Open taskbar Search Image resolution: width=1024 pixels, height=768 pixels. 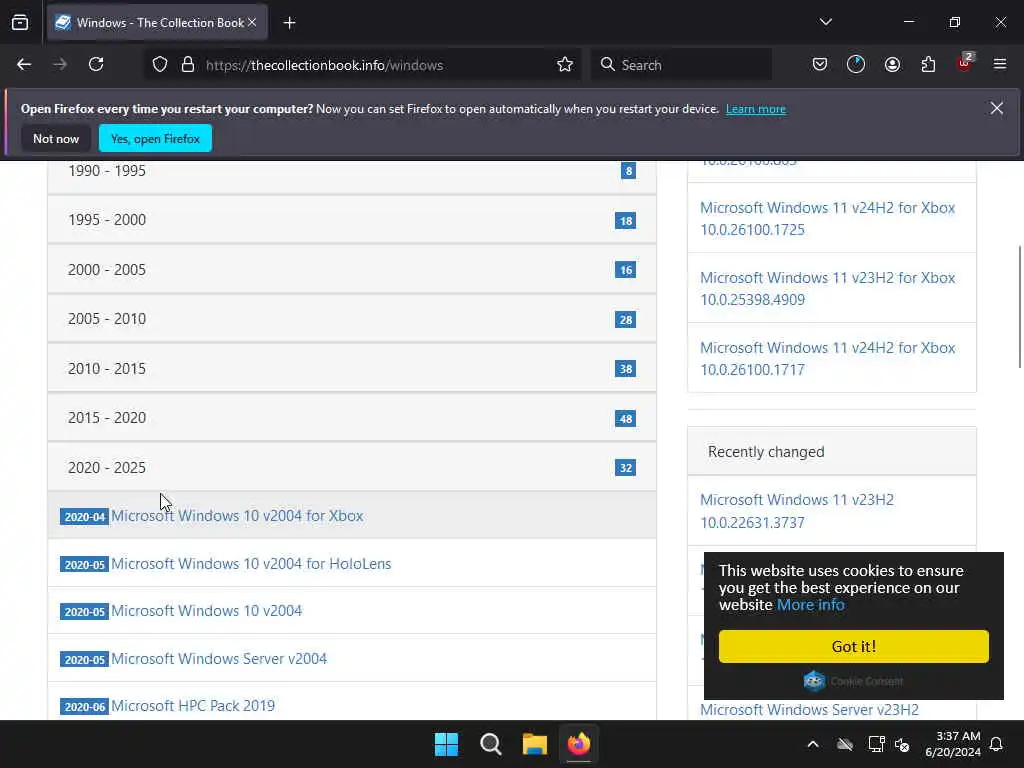(x=490, y=744)
